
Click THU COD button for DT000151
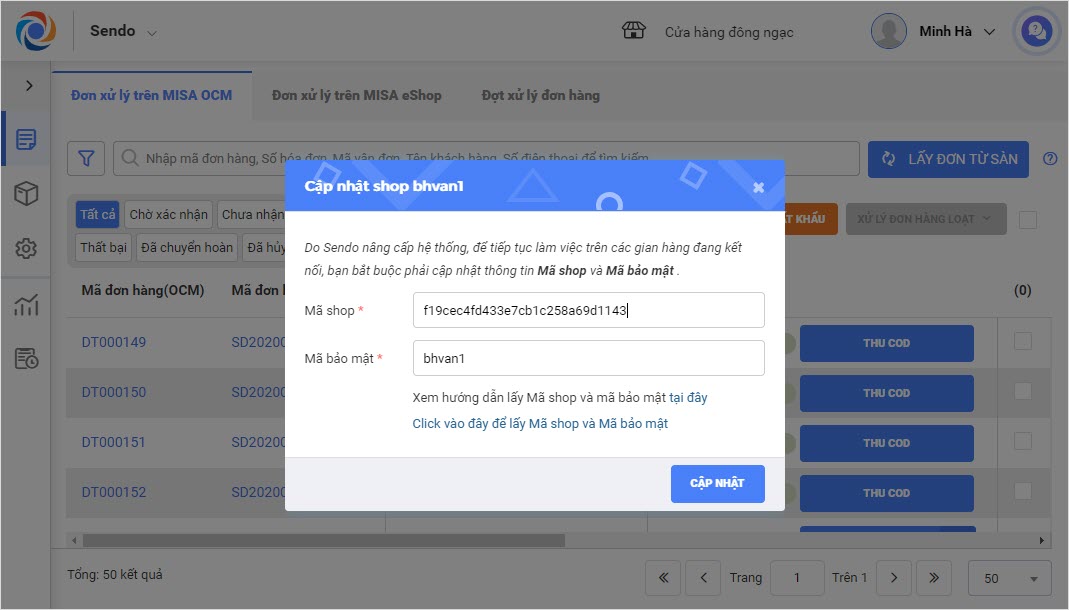pyautogui.click(x=886, y=443)
